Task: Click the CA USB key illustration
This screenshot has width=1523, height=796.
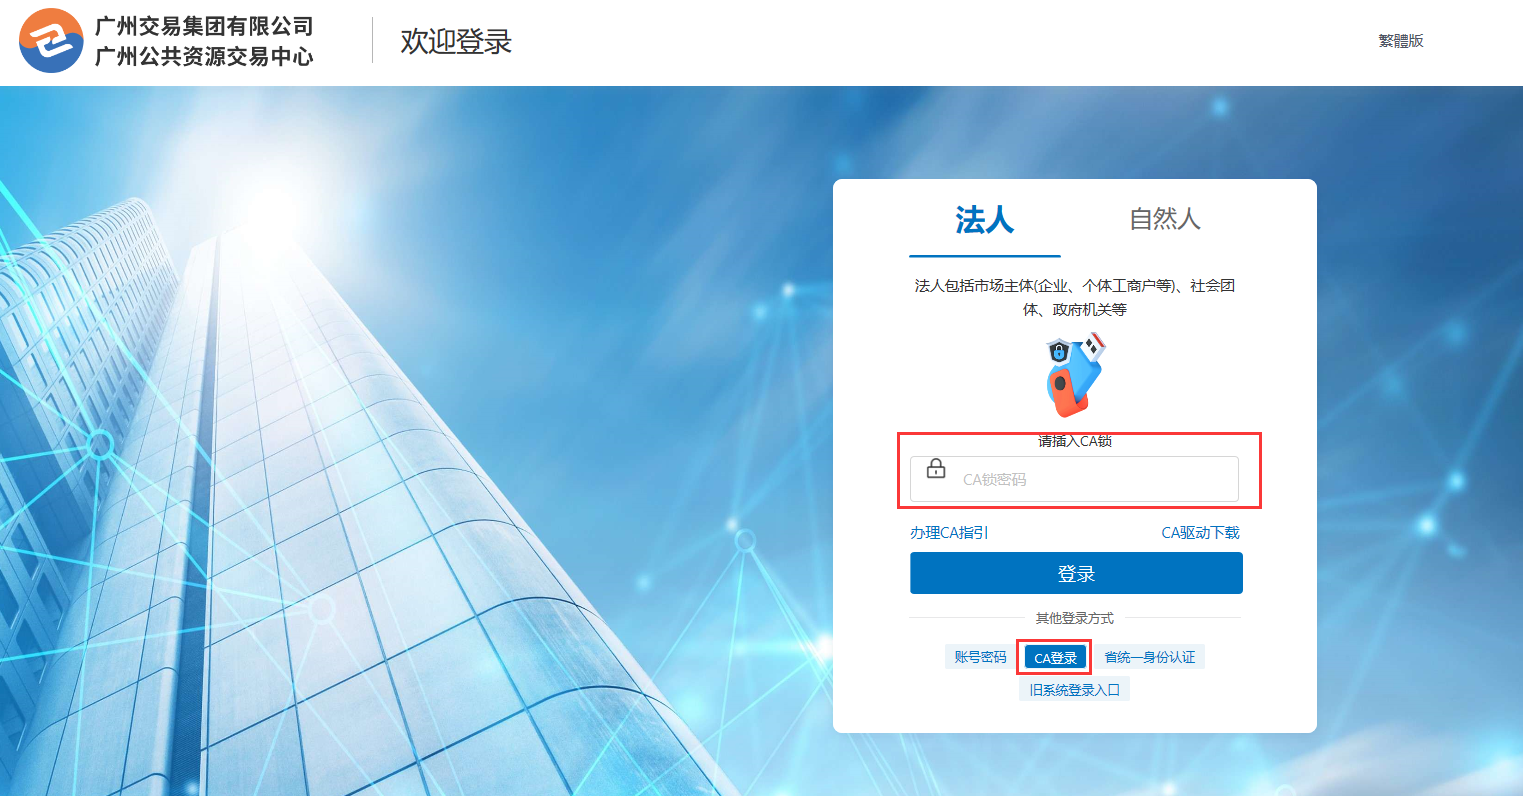Action: 1076,375
